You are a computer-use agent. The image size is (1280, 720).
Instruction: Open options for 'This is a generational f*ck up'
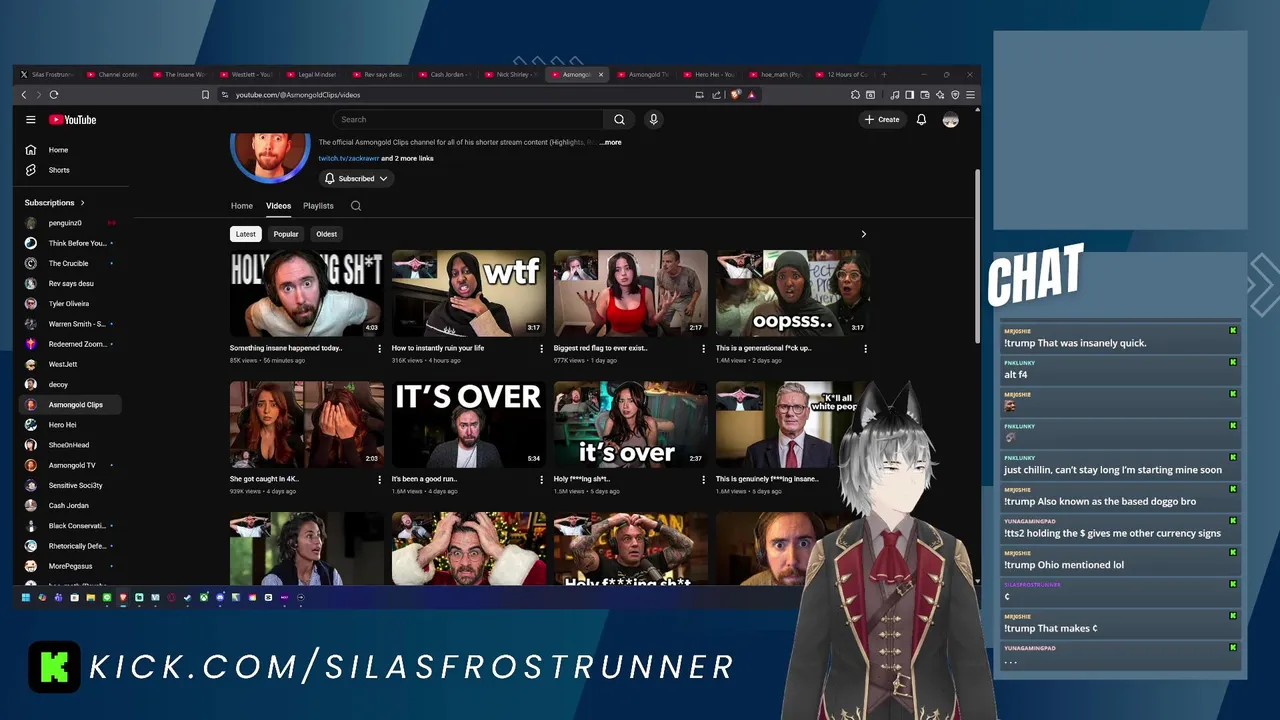pyautogui.click(x=865, y=349)
